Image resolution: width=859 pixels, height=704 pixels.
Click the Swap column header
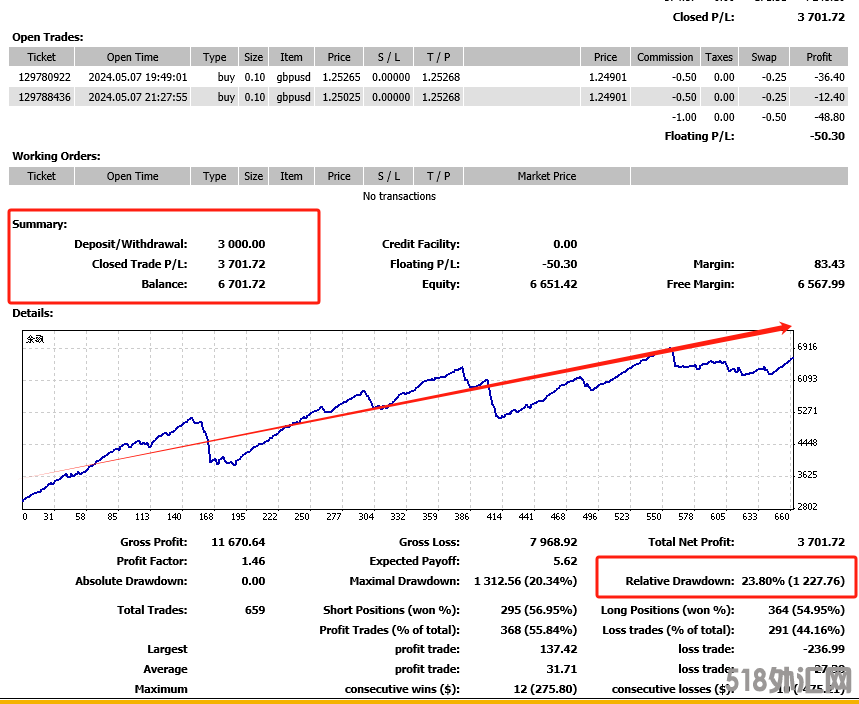(763, 57)
